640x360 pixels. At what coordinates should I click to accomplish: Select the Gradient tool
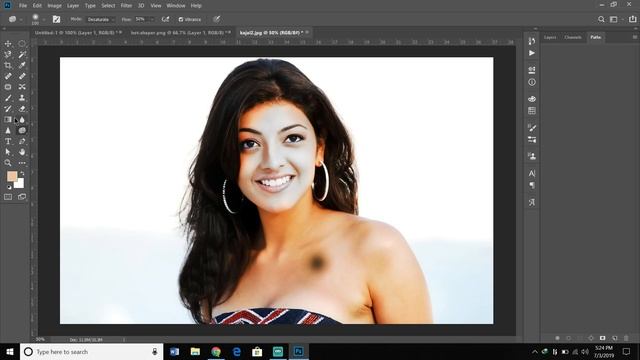(x=8, y=120)
